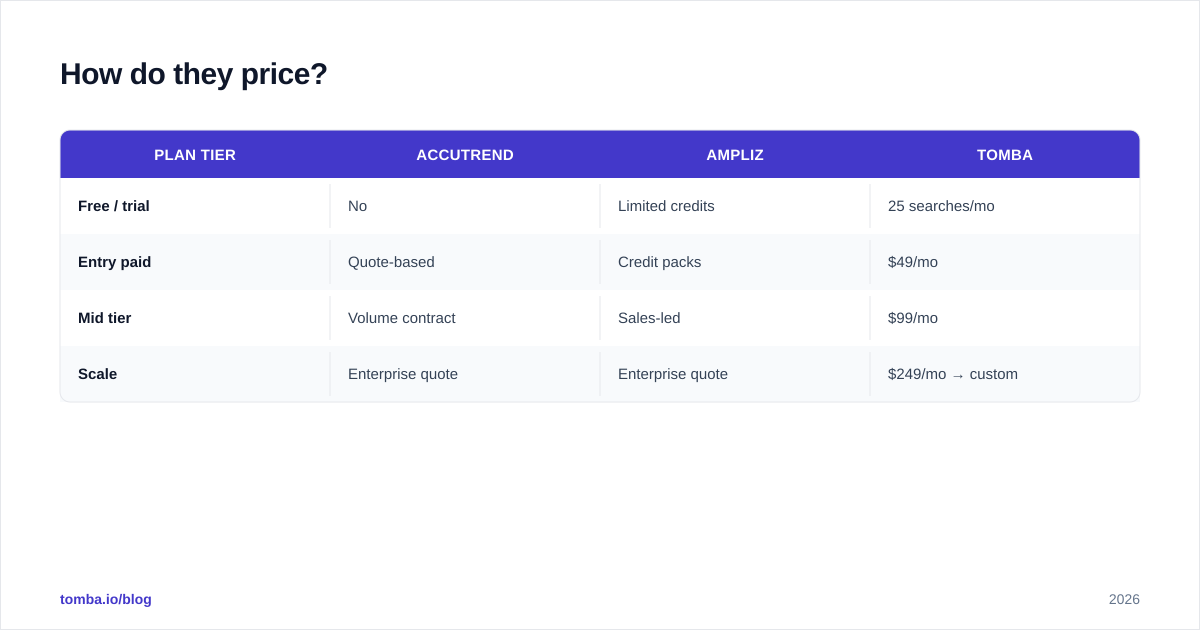Select the AMPLIZ column header
Image resolution: width=1200 pixels, height=630 pixels.
[735, 155]
